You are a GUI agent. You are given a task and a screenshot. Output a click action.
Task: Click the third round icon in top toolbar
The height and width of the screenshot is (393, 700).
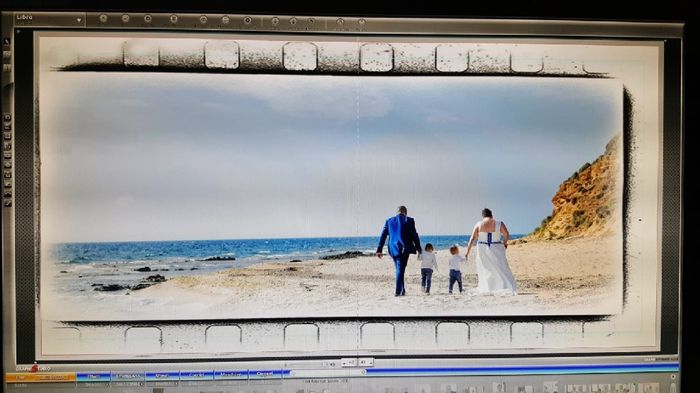[148, 19]
